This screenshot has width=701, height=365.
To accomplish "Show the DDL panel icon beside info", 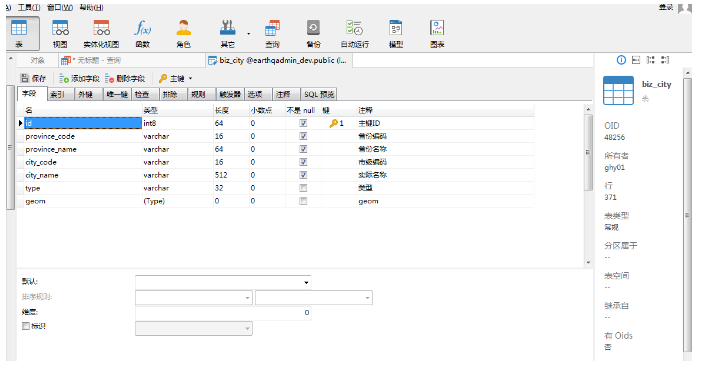I will click(636, 60).
